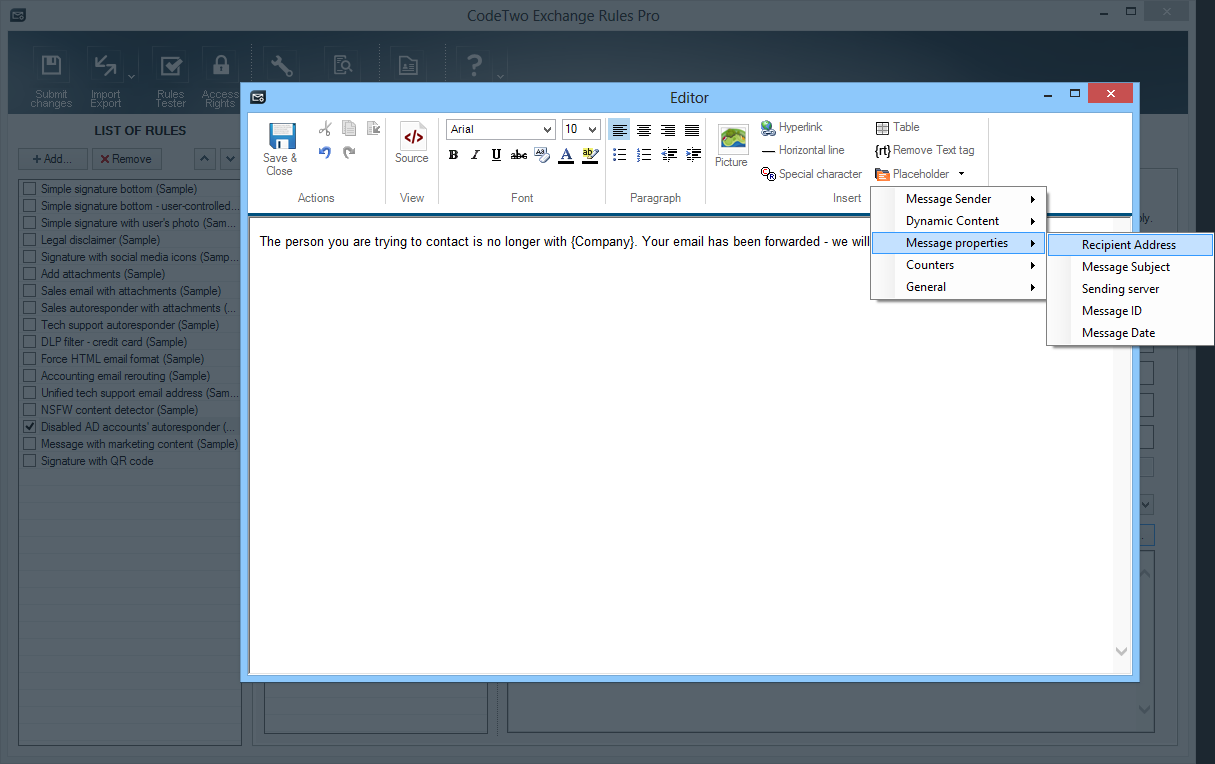The image size is (1215, 764).
Task: Toggle Disabled AD accounts' autoresponder checkbox
Action: click(x=29, y=427)
